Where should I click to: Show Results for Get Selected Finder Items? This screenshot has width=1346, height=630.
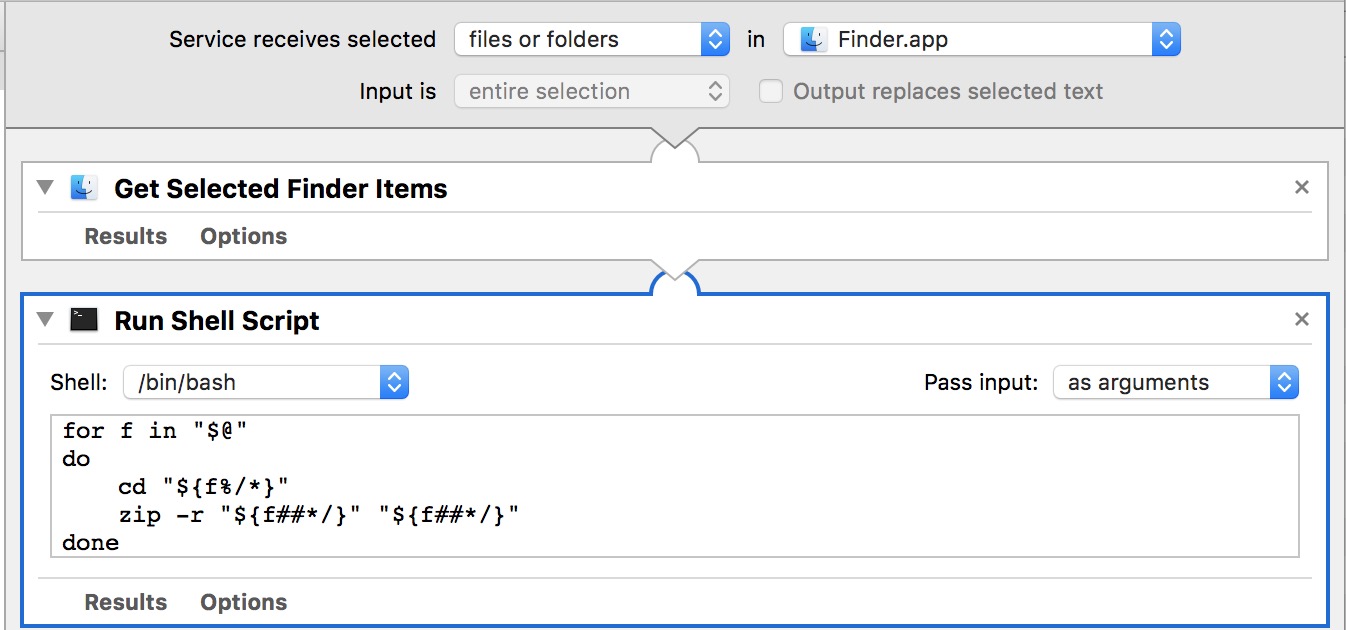coord(126,237)
